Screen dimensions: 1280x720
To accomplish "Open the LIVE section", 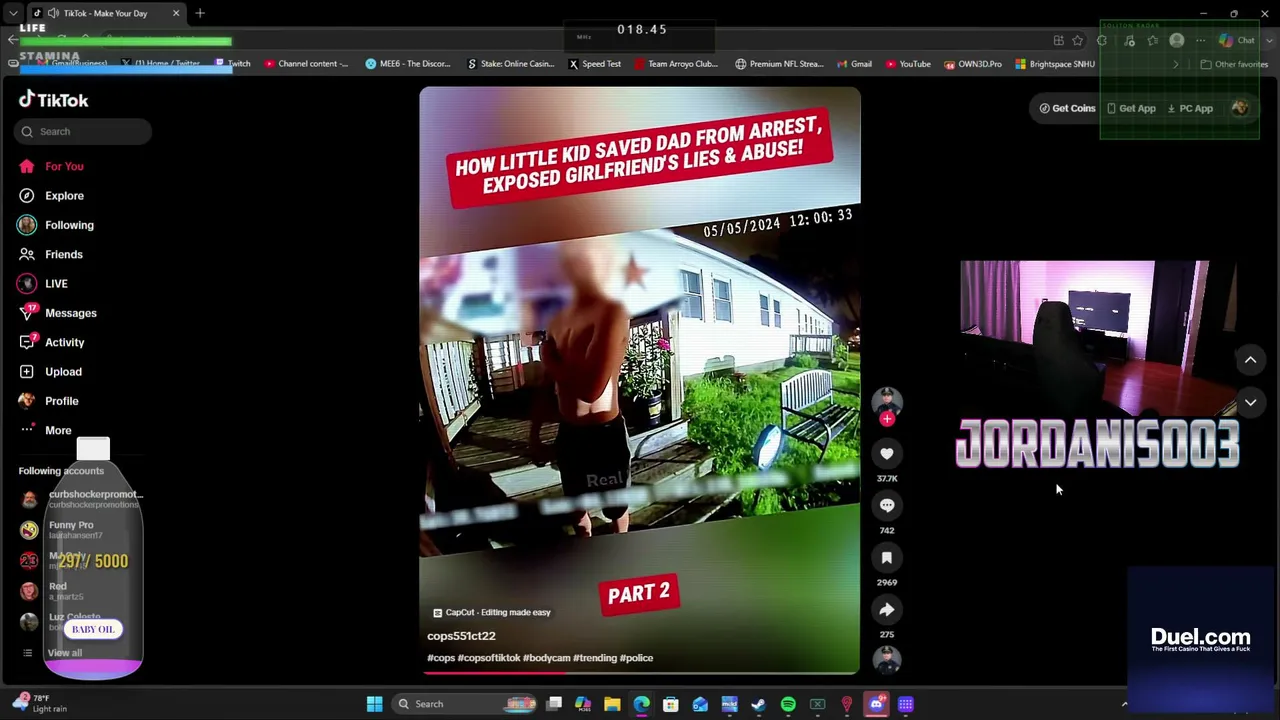I will (x=43, y=283).
